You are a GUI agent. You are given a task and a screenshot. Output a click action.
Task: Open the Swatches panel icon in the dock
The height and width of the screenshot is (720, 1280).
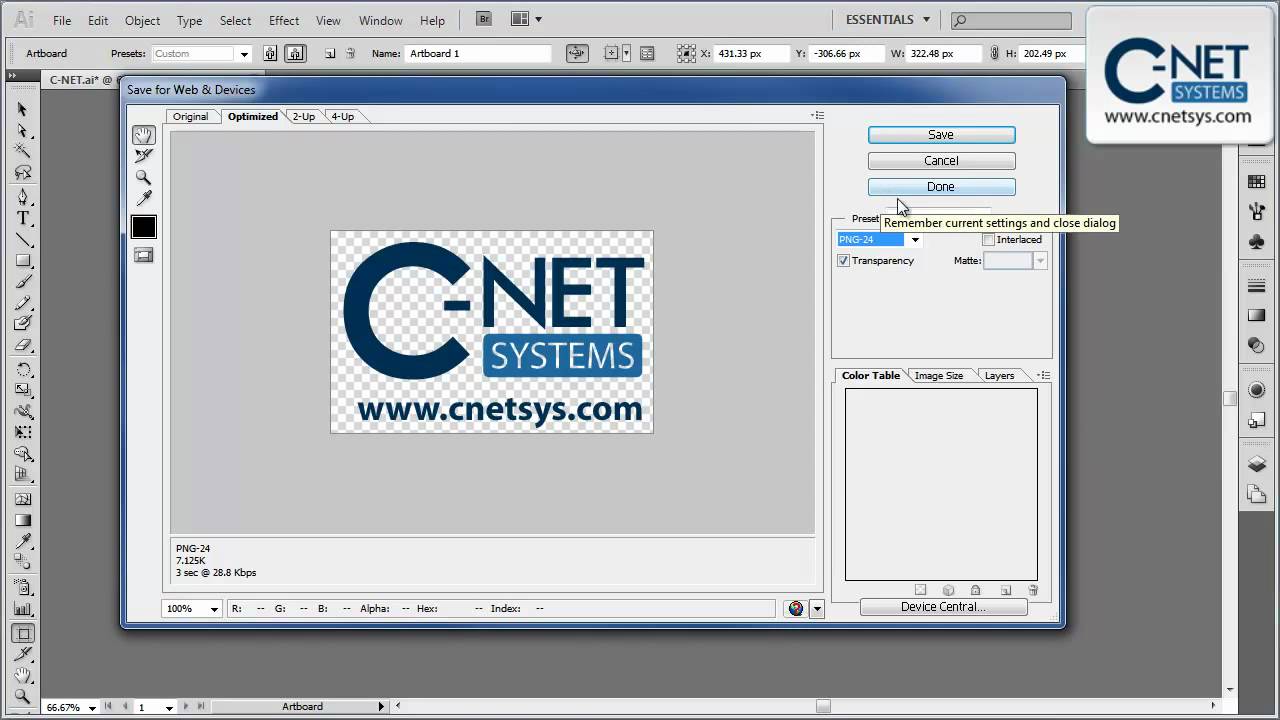tap(1256, 180)
